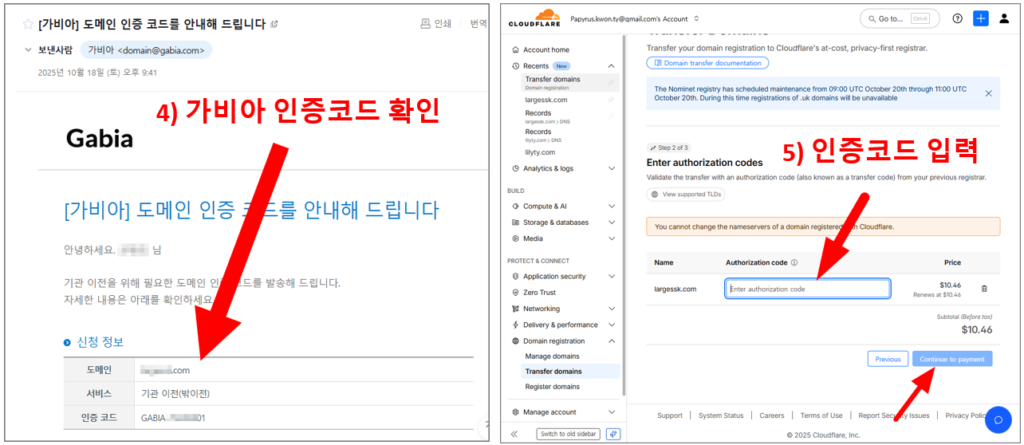
Task: Pin the largessk.com recent item
Action: (611, 100)
